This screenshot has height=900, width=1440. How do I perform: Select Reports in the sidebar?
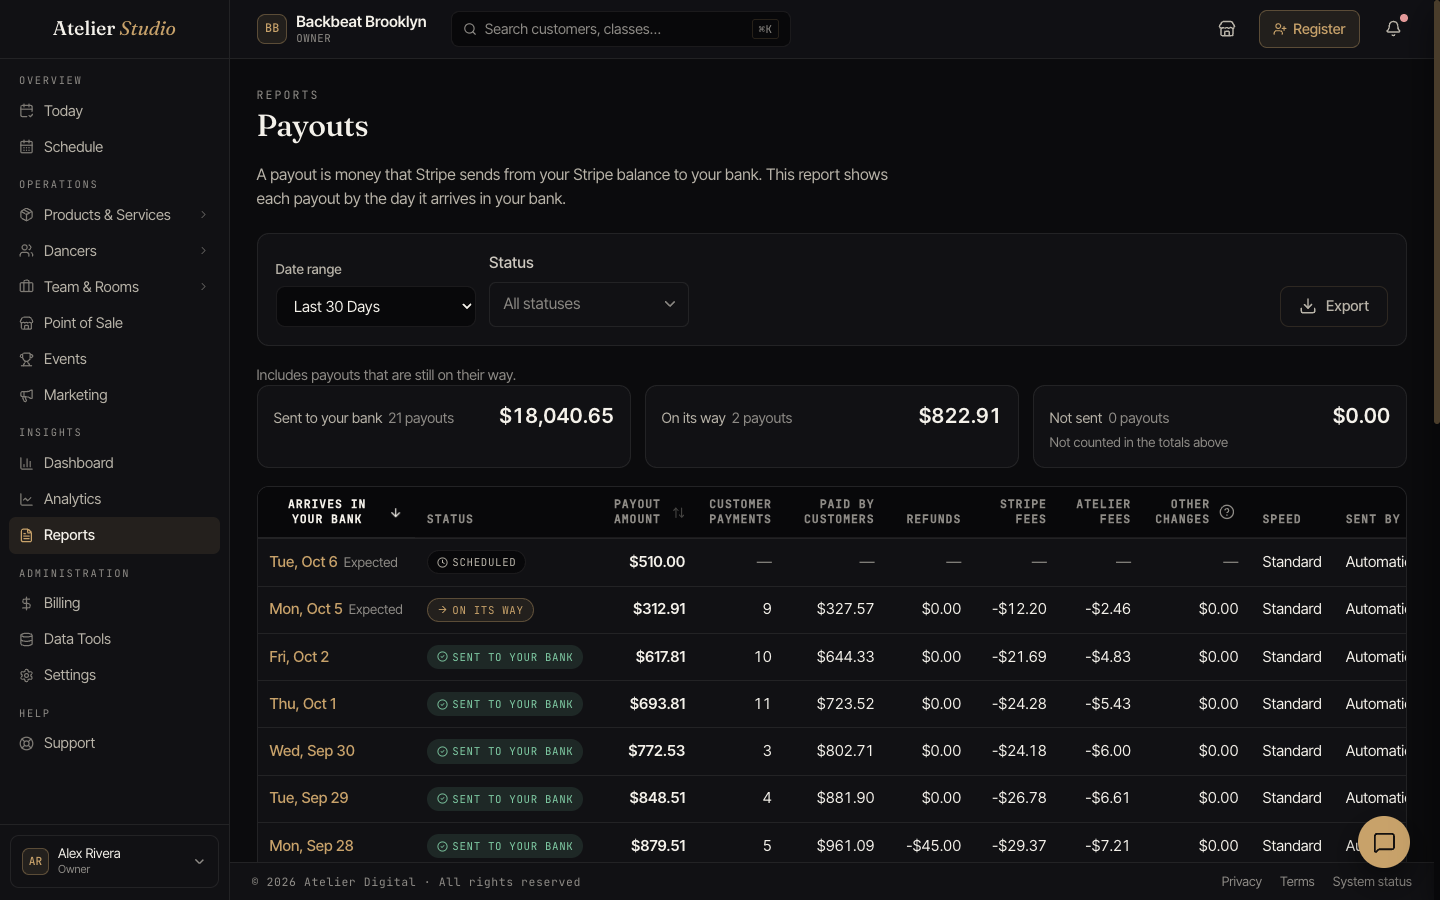114,535
